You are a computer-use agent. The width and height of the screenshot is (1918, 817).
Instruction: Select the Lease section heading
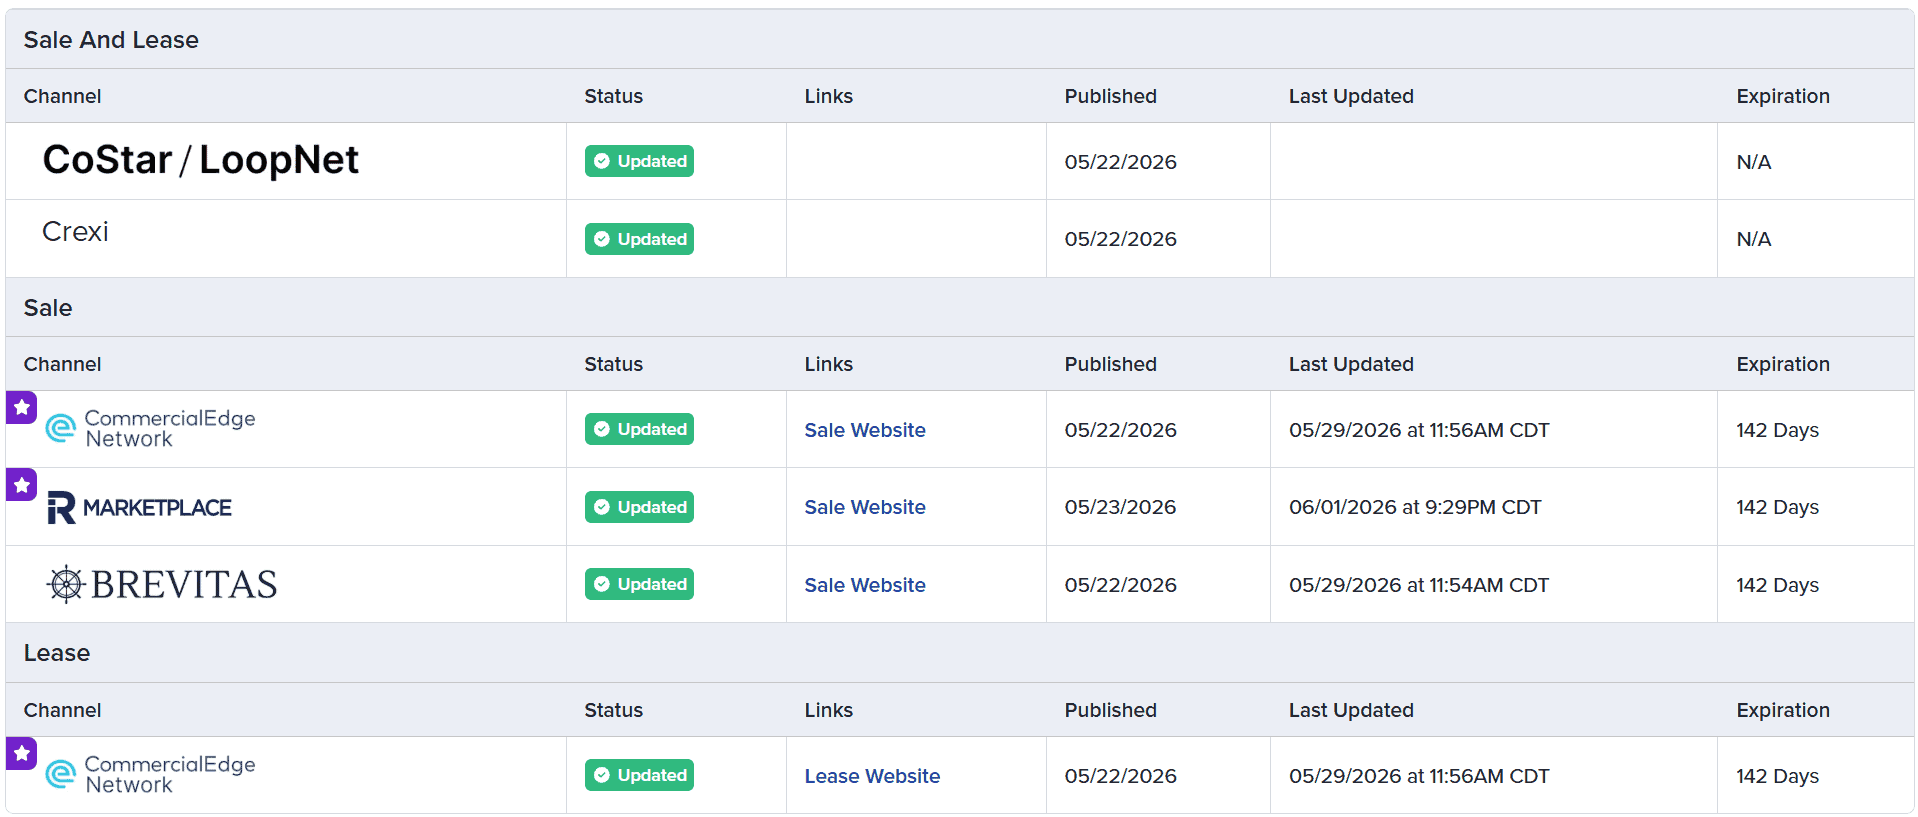(x=57, y=653)
